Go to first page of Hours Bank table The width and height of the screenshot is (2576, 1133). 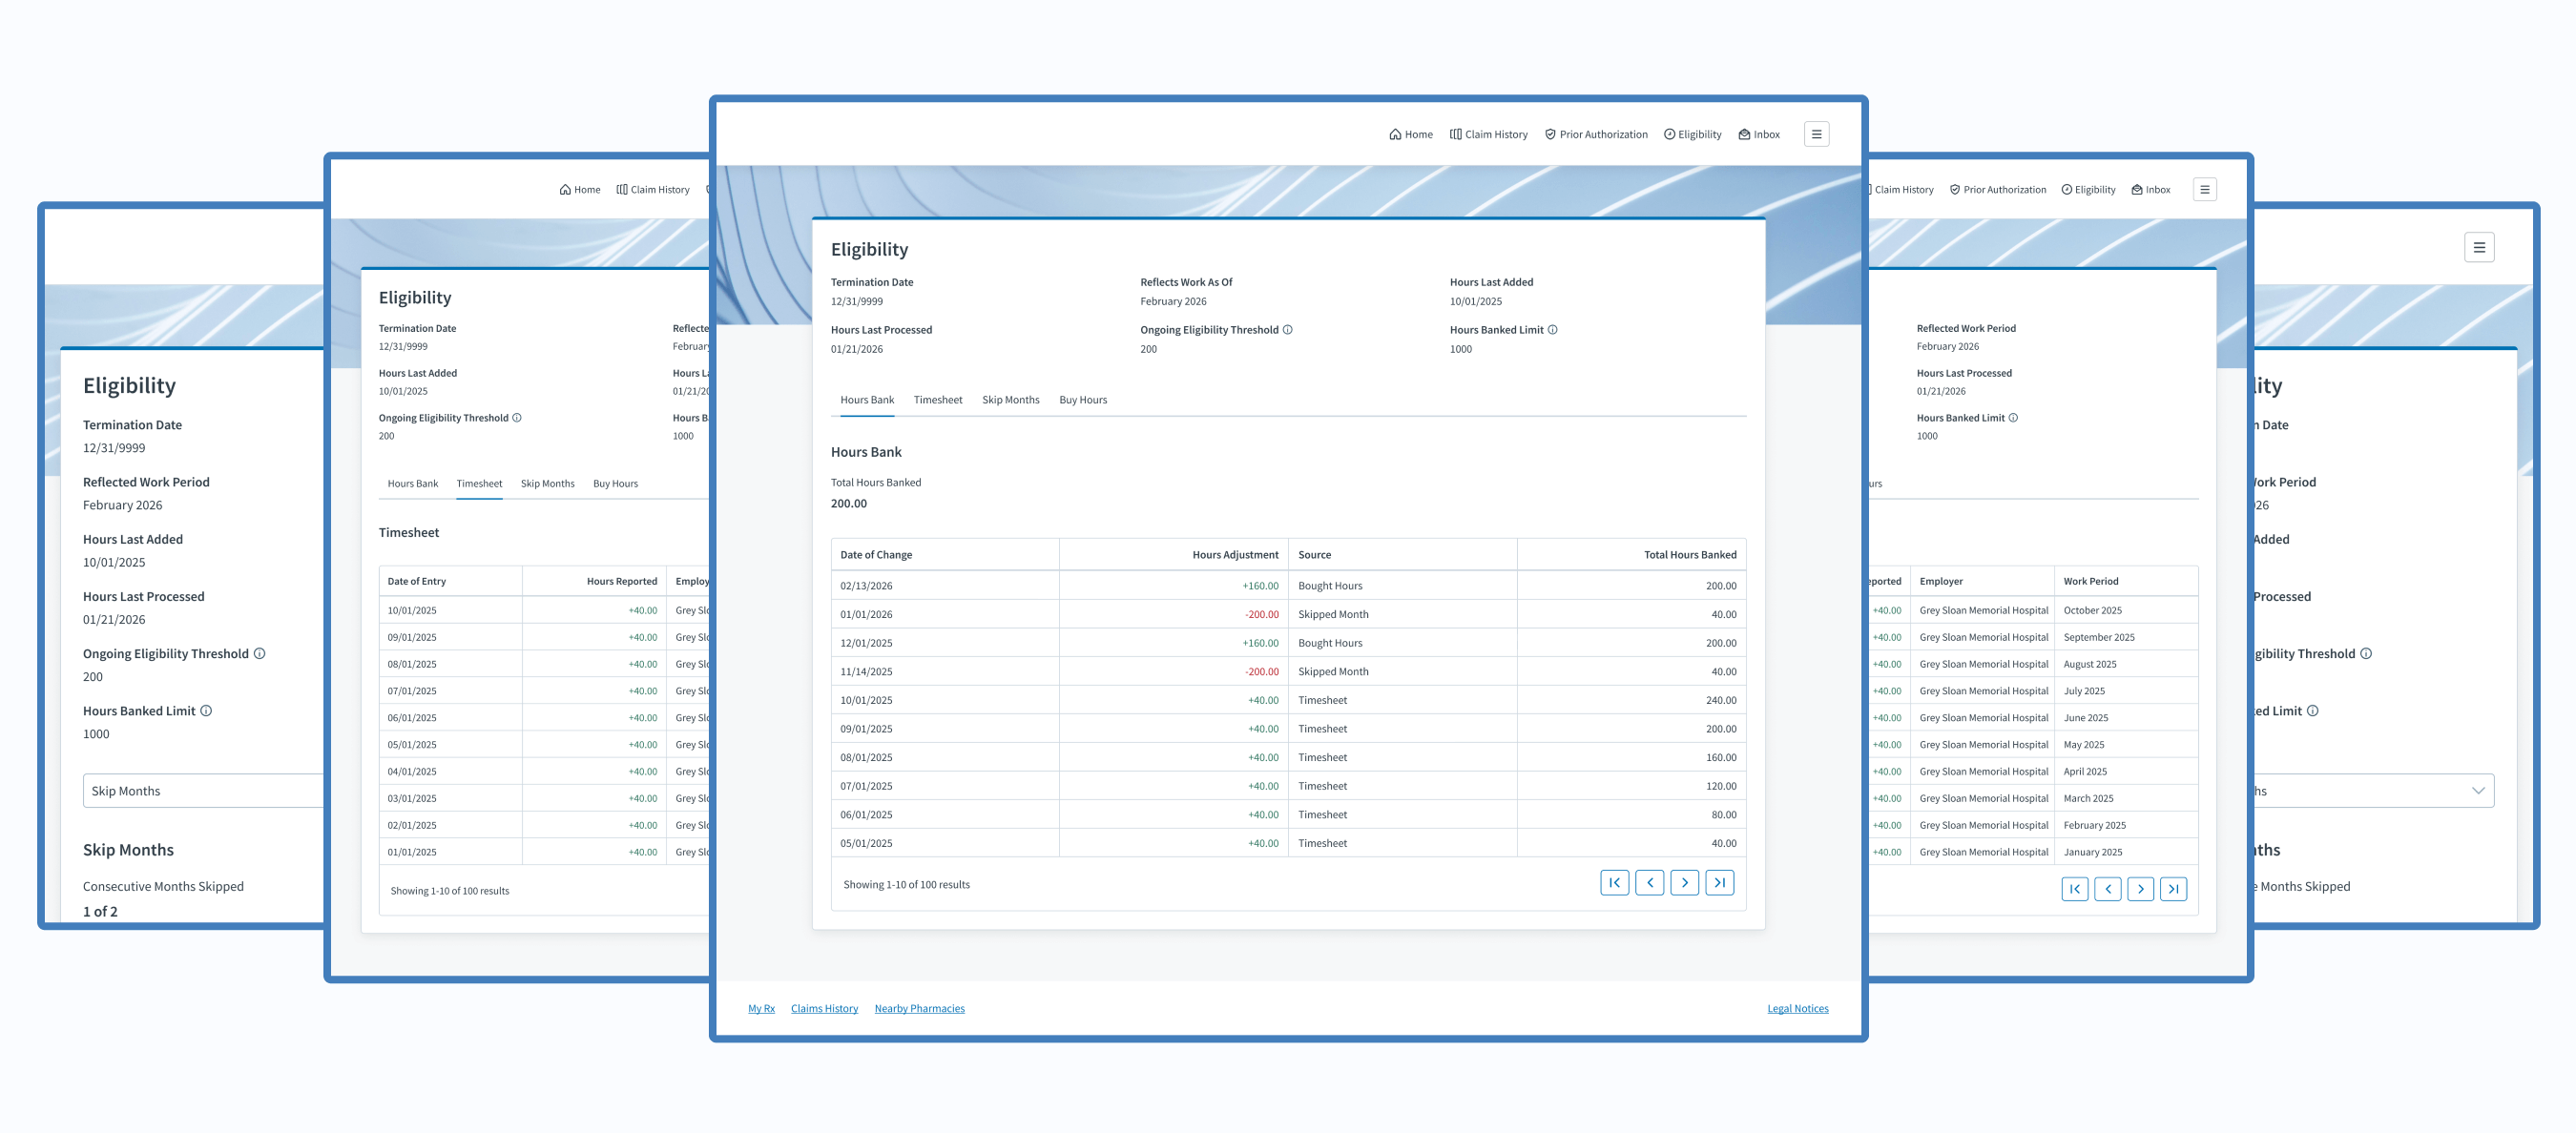coord(1614,883)
